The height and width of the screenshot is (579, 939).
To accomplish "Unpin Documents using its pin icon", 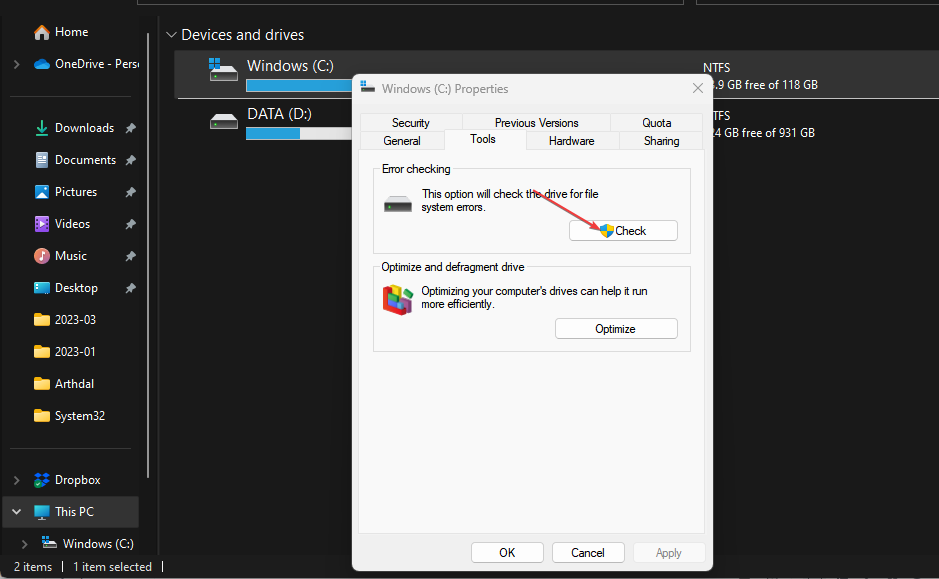I will (x=131, y=160).
